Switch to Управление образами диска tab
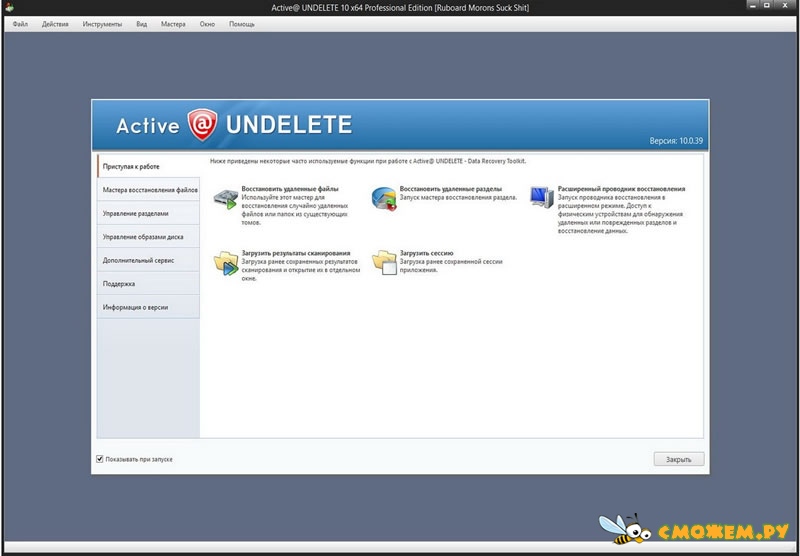 point(148,237)
